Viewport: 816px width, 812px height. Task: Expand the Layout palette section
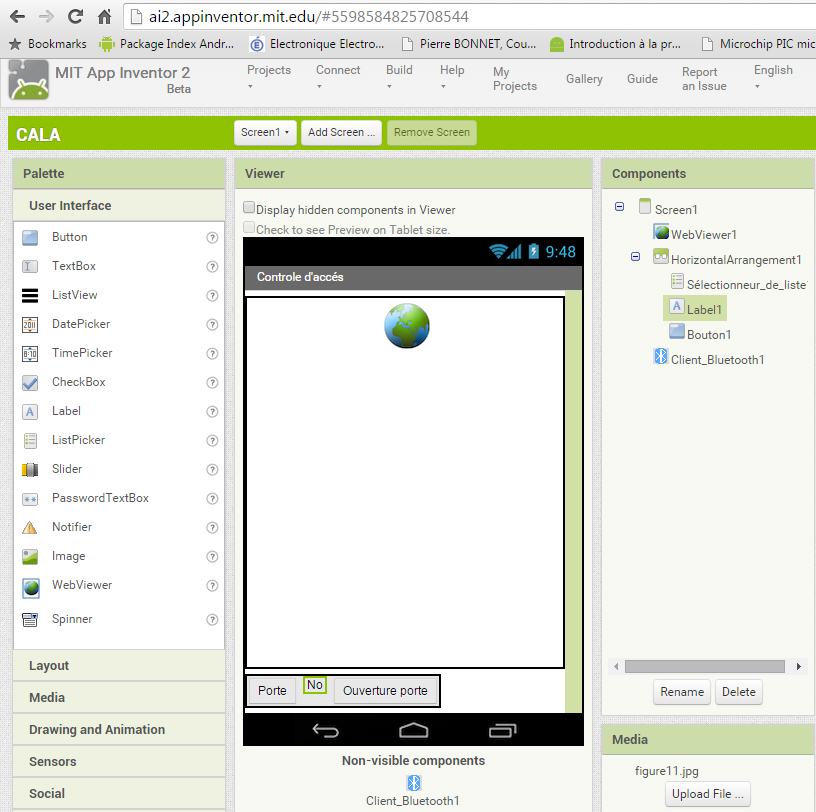pyautogui.click(x=119, y=666)
